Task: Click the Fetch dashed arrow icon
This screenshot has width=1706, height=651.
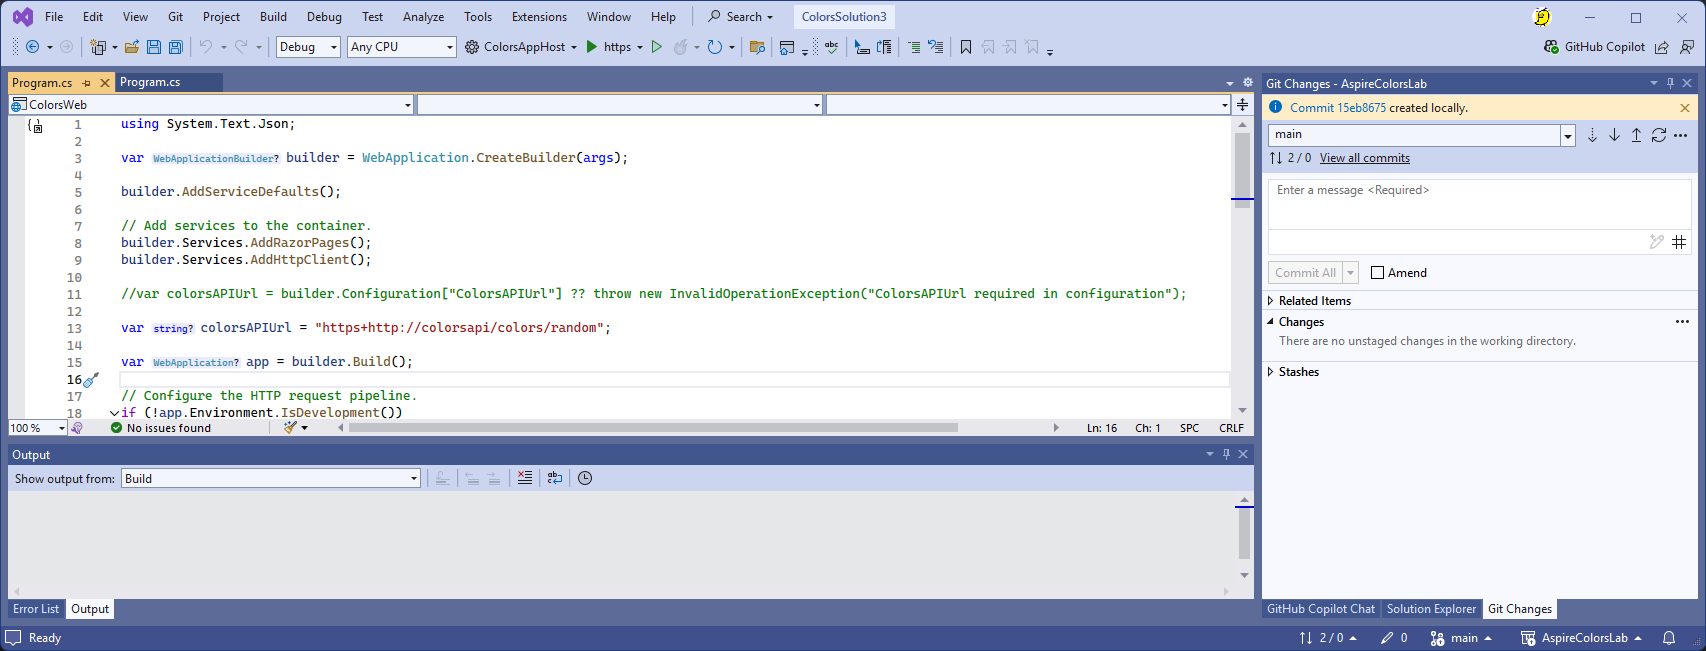Action: pos(1592,135)
